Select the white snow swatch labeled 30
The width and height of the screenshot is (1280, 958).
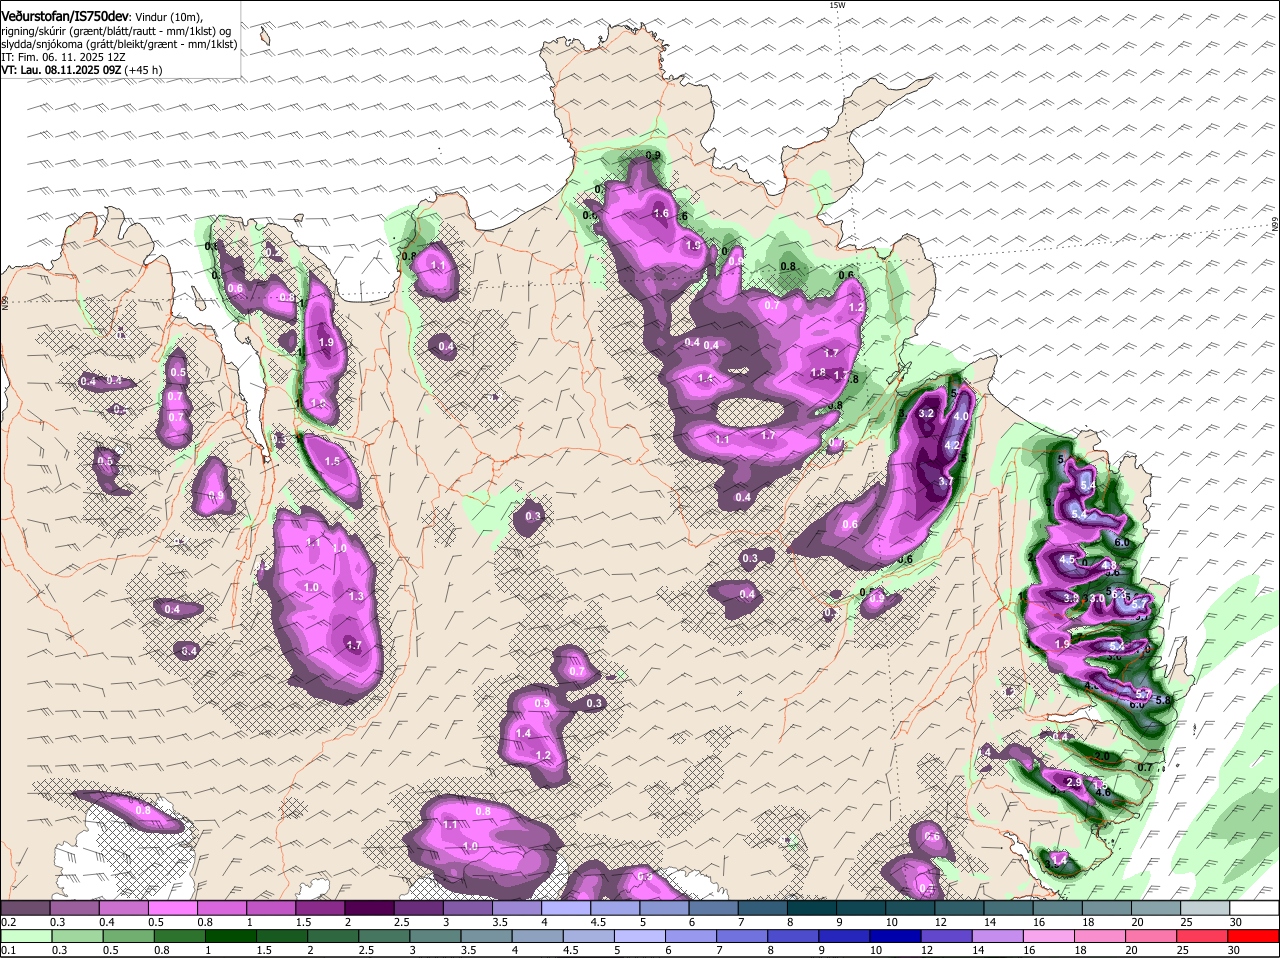click(x=1255, y=907)
